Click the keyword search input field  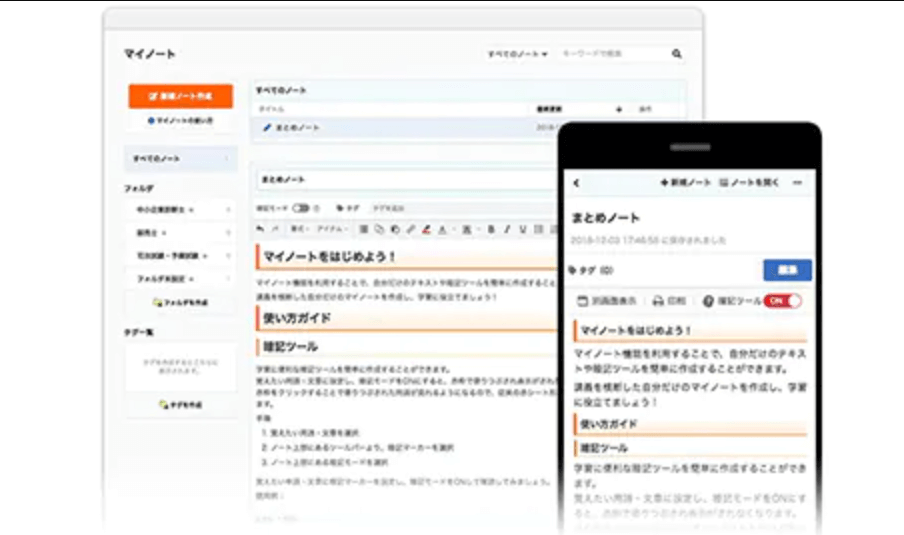[x=610, y=54]
